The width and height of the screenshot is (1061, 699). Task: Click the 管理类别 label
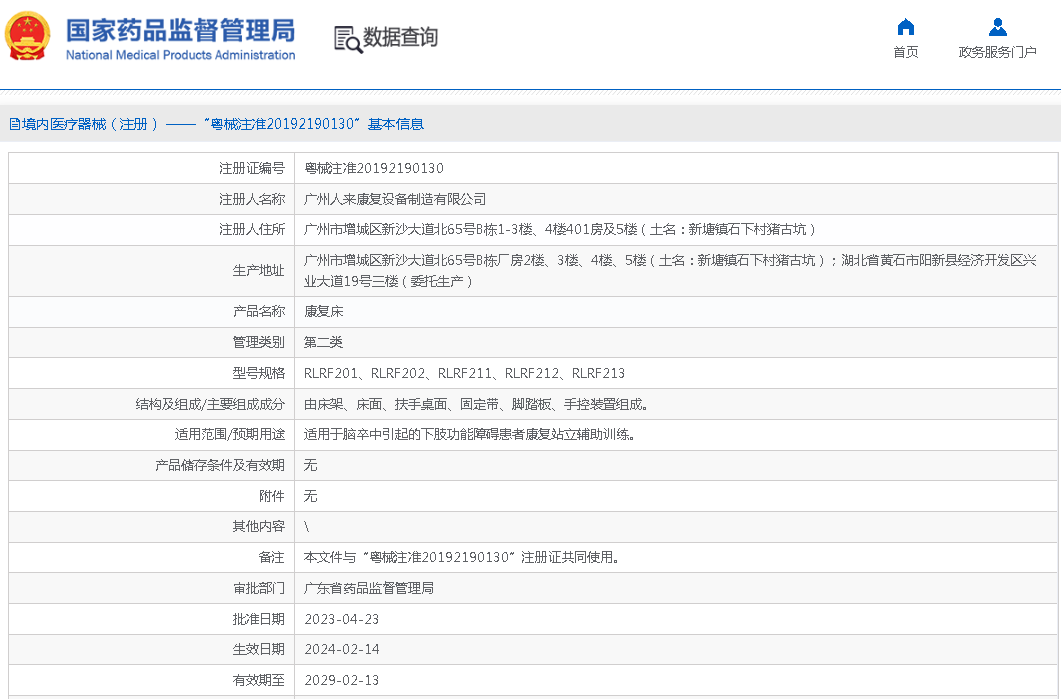pos(258,342)
